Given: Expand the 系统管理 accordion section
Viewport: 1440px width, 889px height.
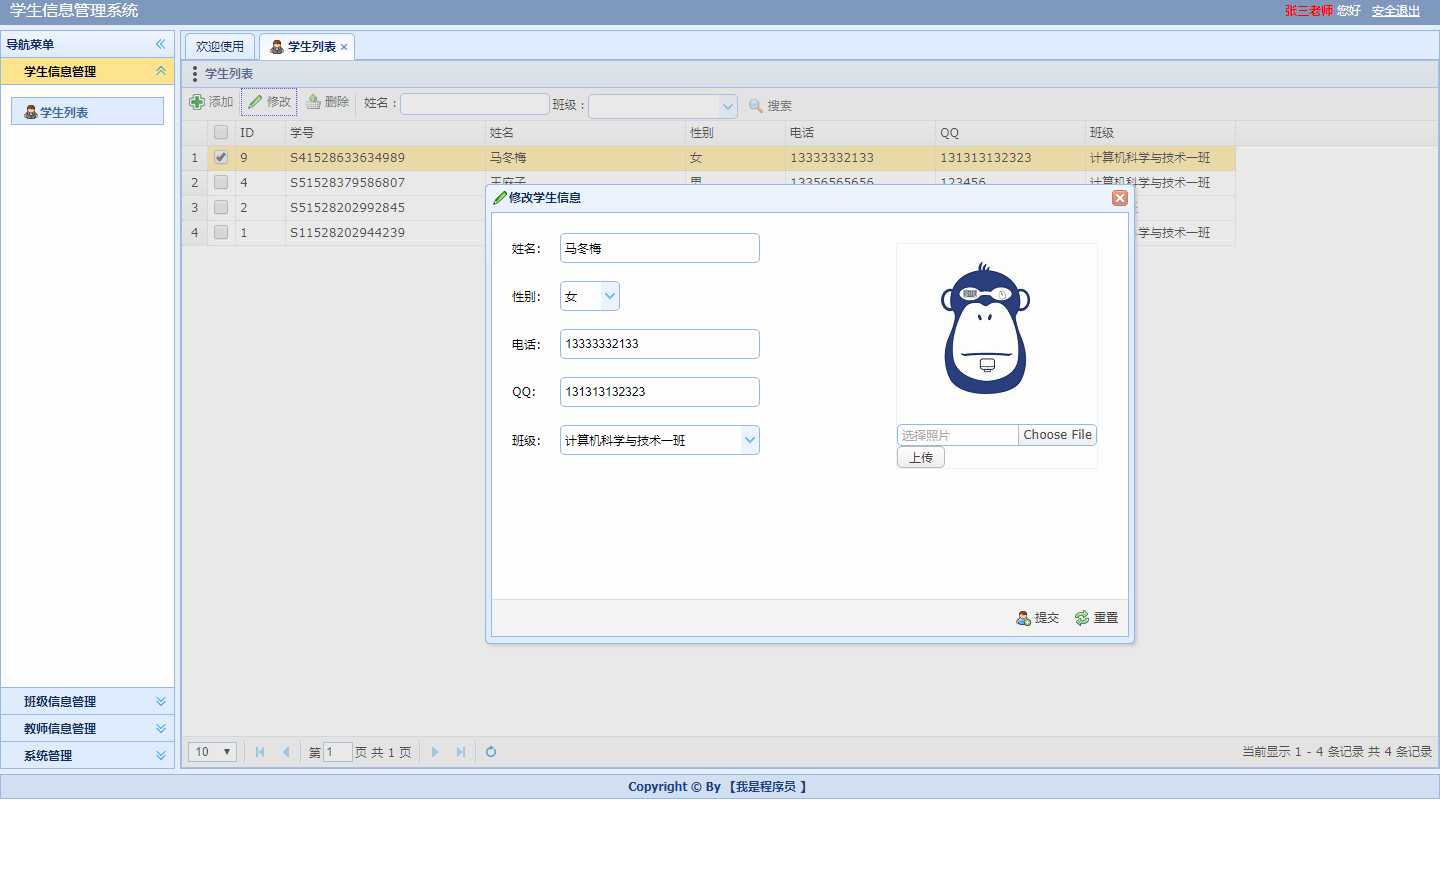Looking at the screenshot, I should [160, 756].
